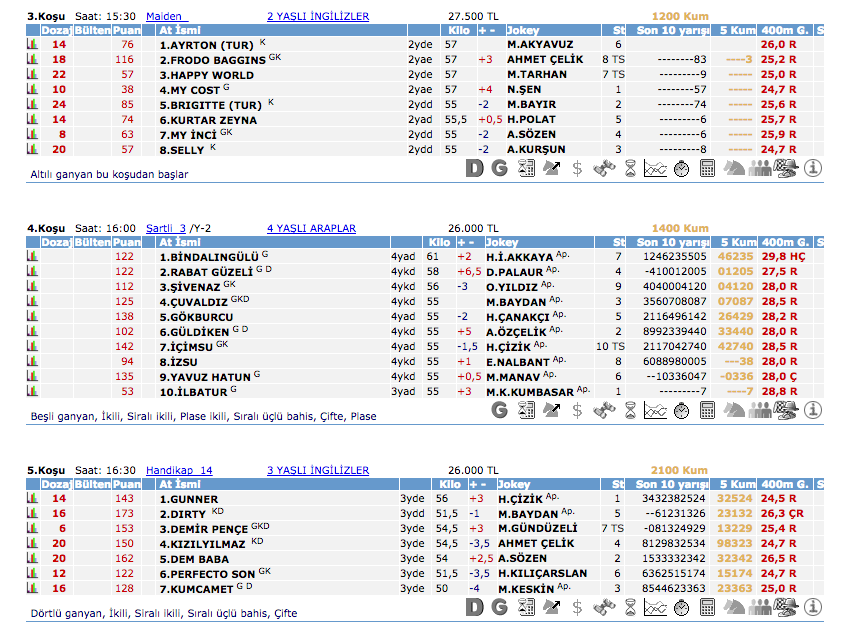
Task: Click the D icon under 3.Koşu table
Action: click(475, 168)
